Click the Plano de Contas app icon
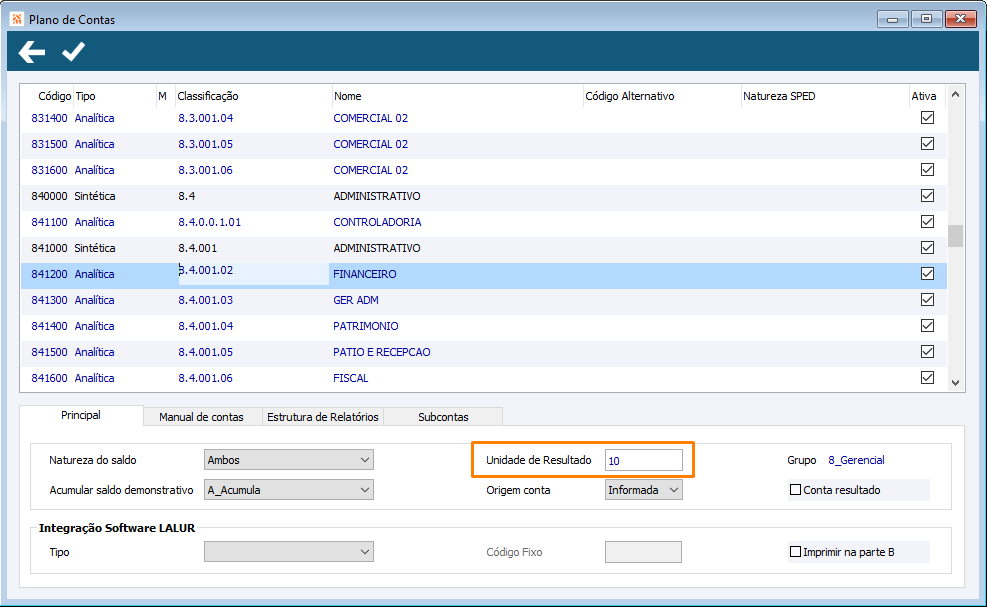Image resolution: width=987 pixels, height=607 pixels. (x=17, y=19)
